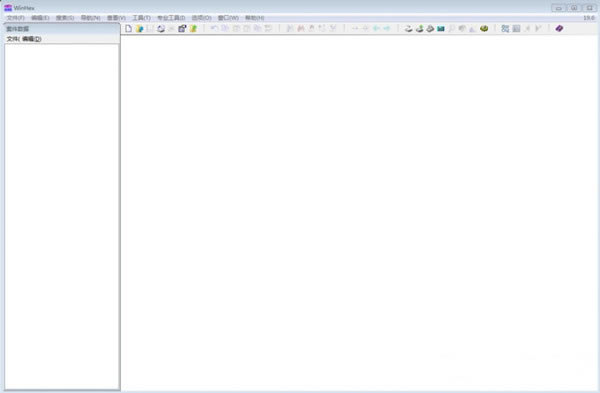The width and height of the screenshot is (600, 393).
Task: Click the grayed-out Undo arrow icon
Action: coord(214,29)
